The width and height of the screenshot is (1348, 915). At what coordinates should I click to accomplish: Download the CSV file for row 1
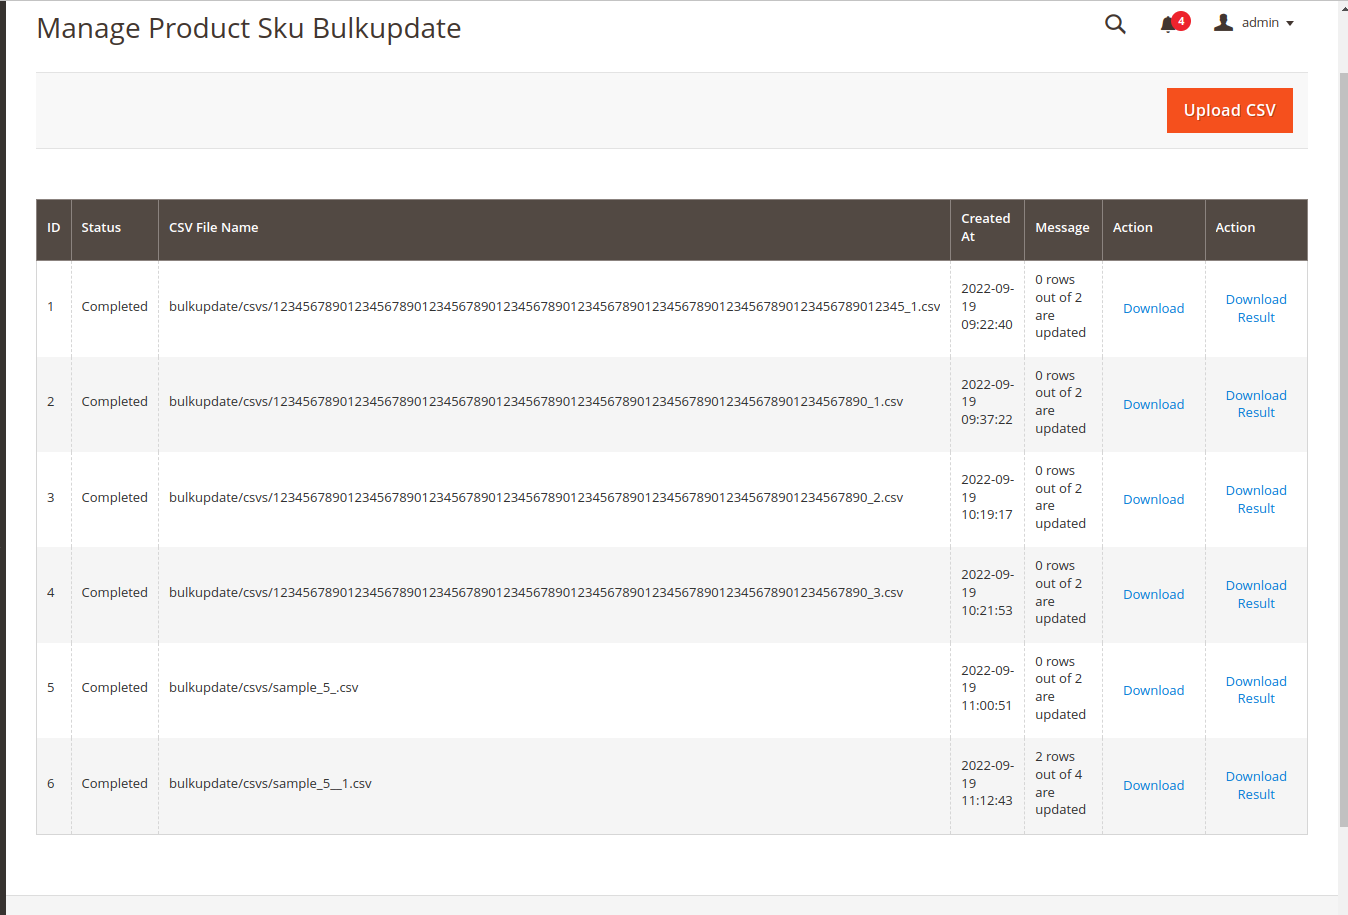pyautogui.click(x=1153, y=309)
